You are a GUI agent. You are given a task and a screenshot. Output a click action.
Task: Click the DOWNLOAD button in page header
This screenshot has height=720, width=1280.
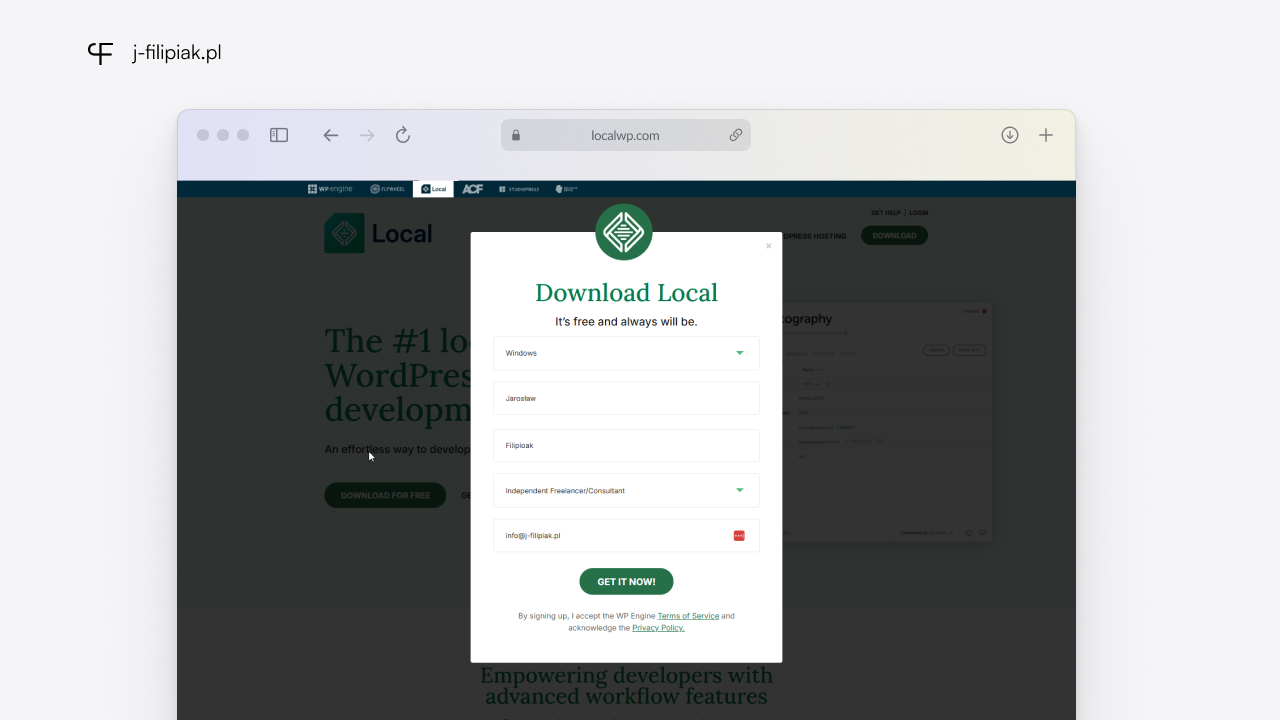894,236
